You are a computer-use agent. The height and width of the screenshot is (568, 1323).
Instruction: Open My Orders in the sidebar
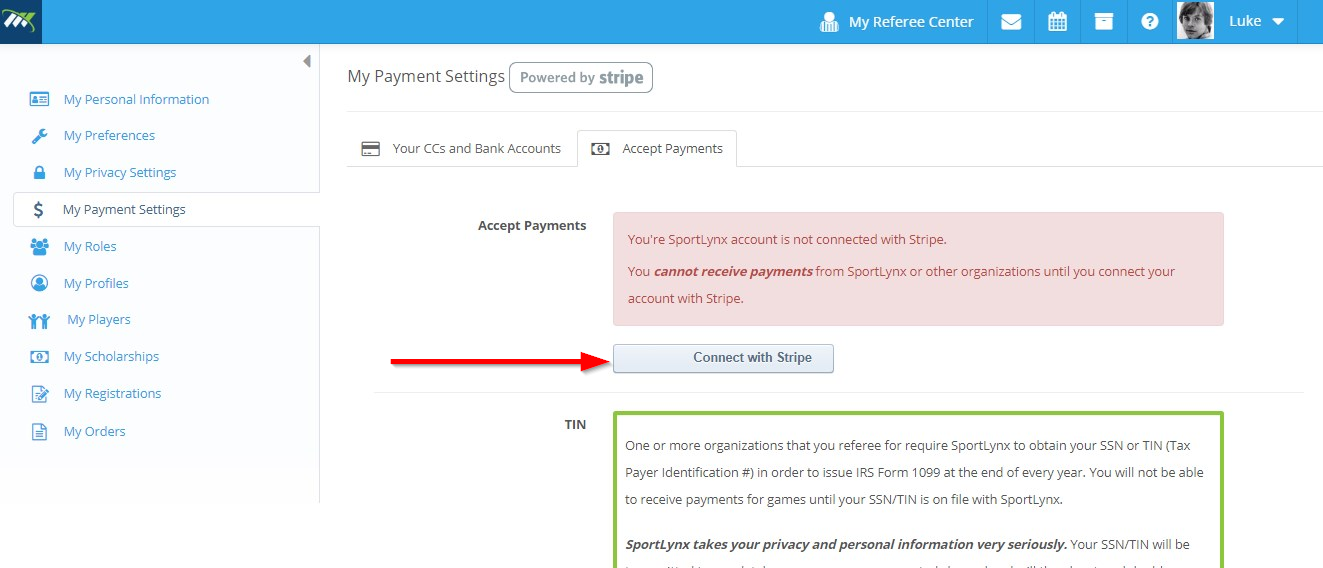(x=95, y=431)
